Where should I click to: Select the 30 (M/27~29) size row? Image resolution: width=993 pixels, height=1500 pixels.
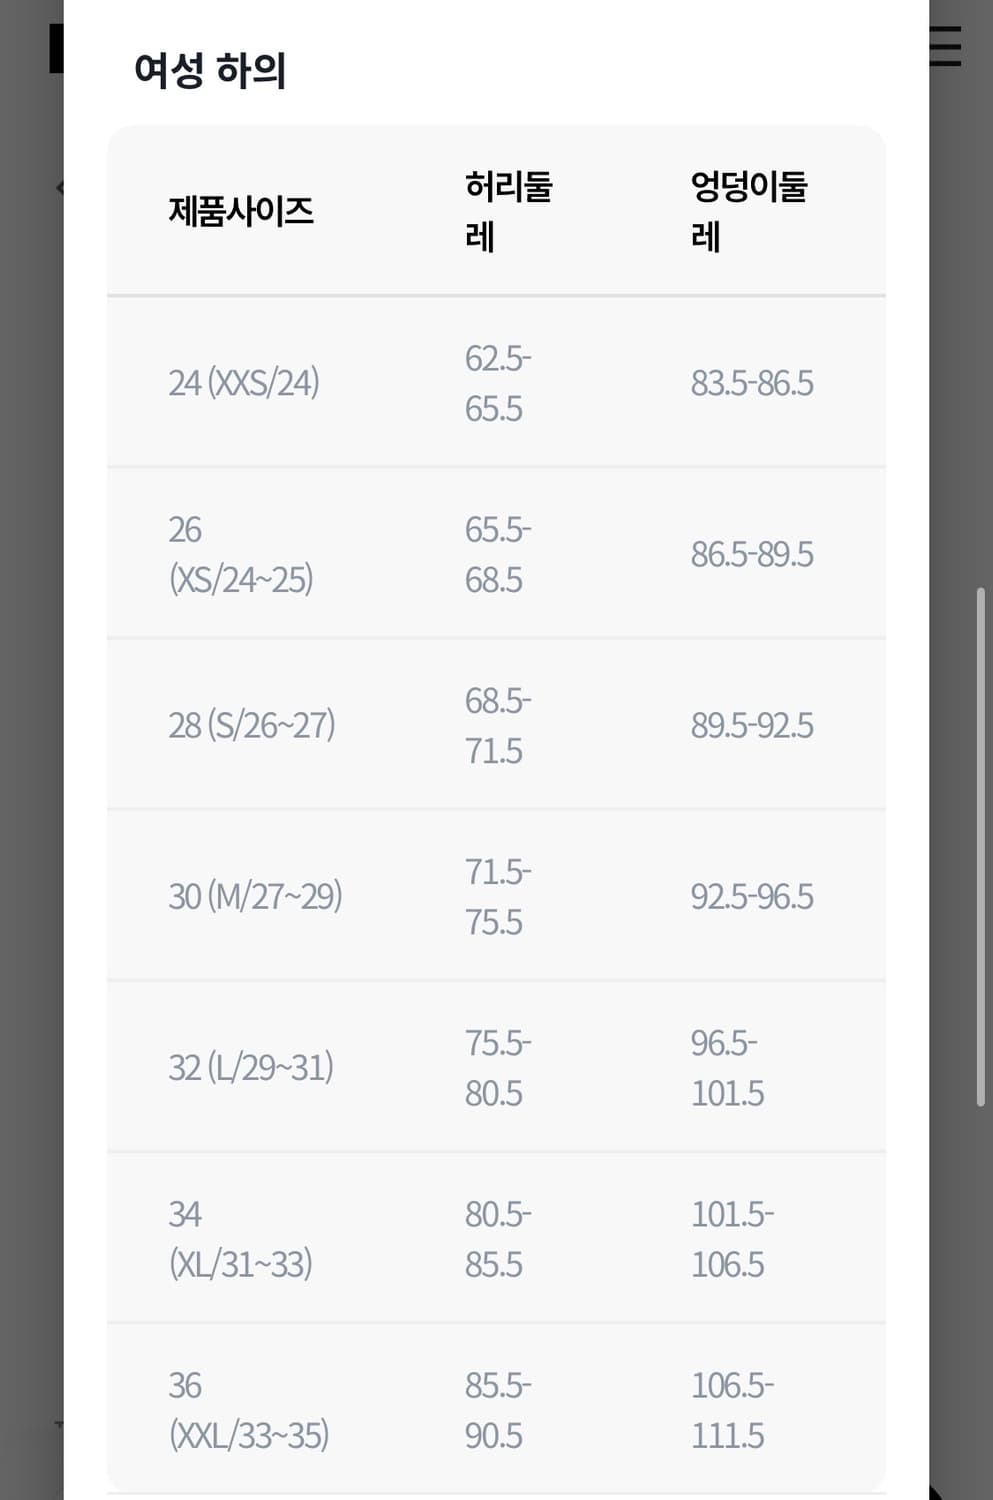pos(496,895)
